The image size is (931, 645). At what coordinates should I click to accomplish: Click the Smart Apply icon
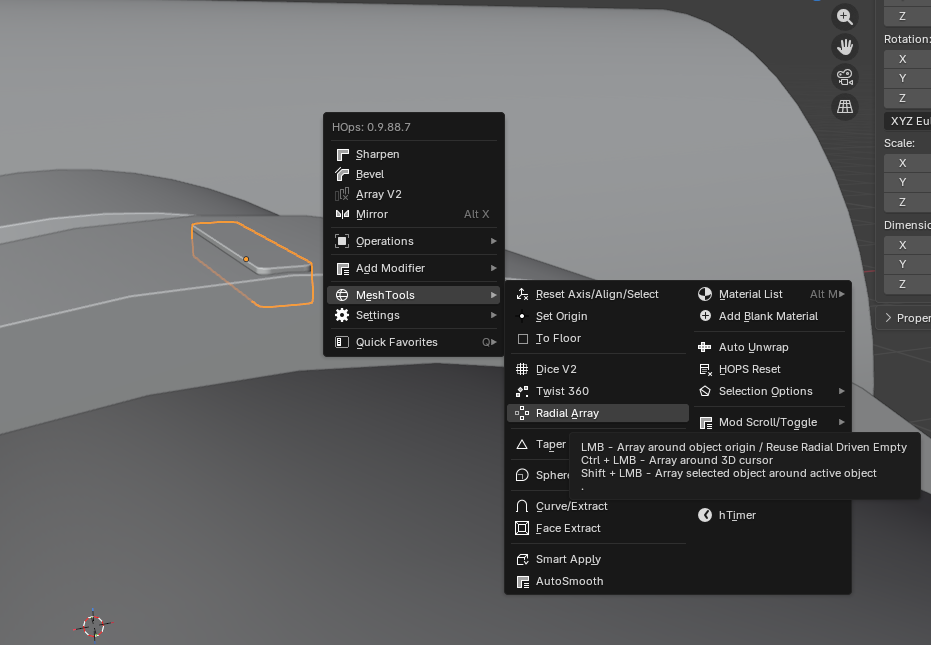click(522, 559)
